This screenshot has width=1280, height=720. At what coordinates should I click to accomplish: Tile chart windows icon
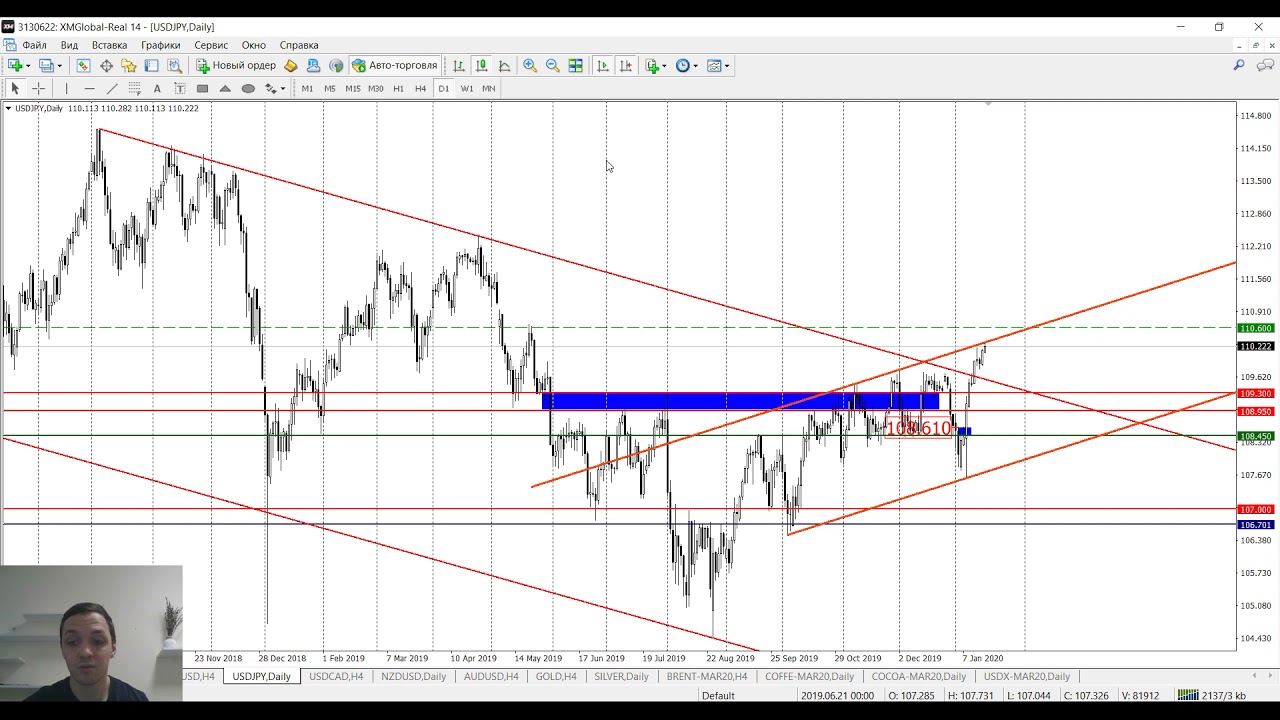(576, 65)
